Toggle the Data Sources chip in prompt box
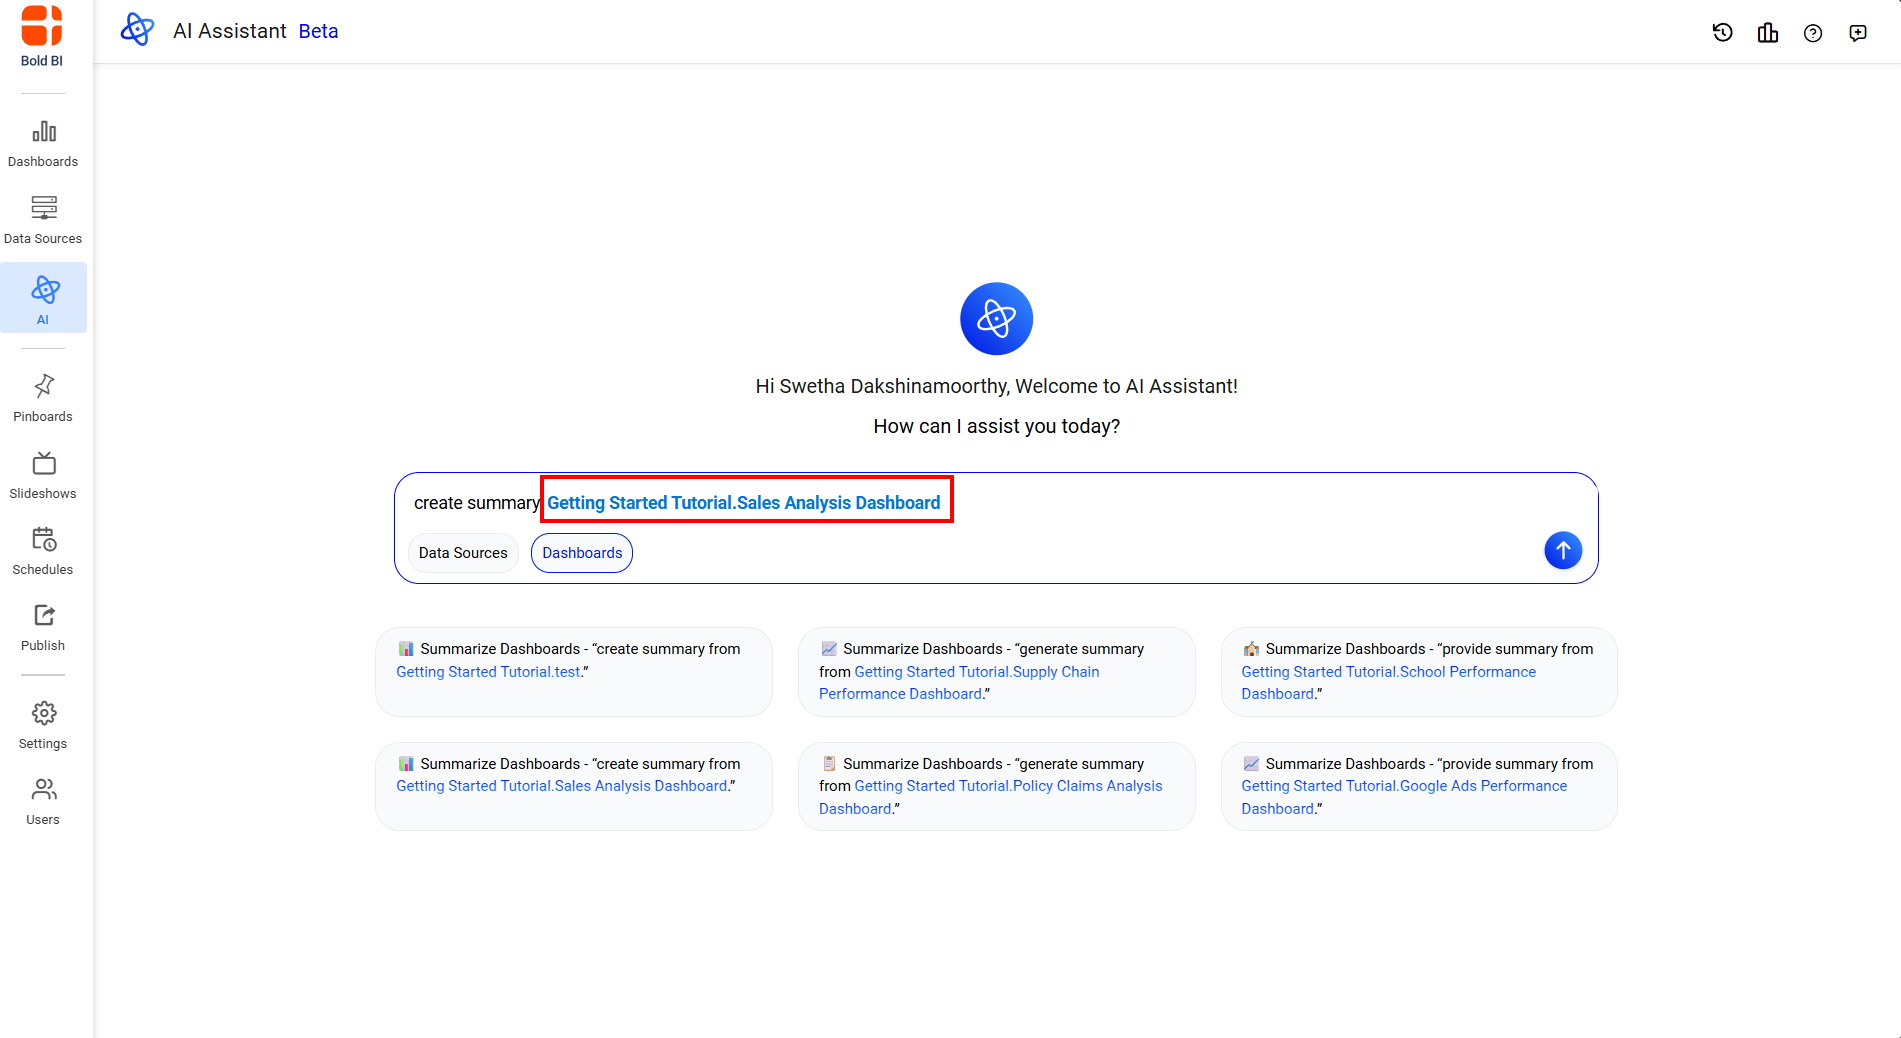Viewport: 1901px width, 1038px height. [463, 553]
